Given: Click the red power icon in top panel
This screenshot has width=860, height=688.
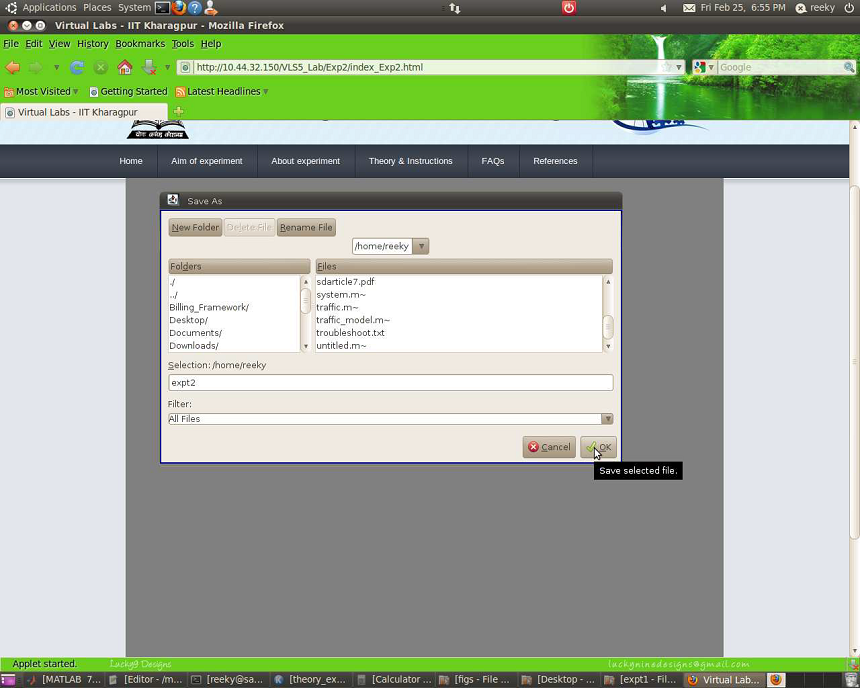Looking at the screenshot, I should pos(569,8).
